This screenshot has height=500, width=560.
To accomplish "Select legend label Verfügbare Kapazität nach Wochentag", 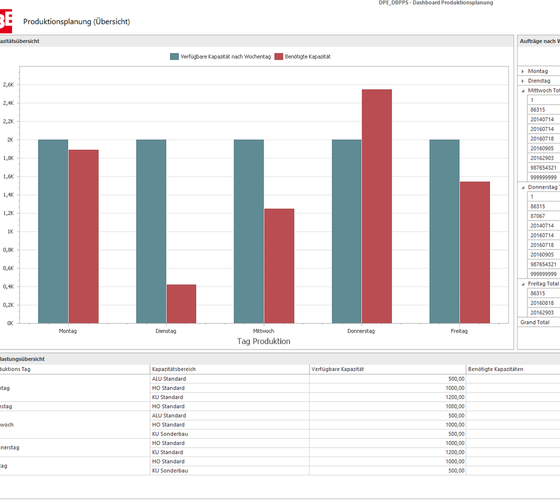I will click(226, 56).
